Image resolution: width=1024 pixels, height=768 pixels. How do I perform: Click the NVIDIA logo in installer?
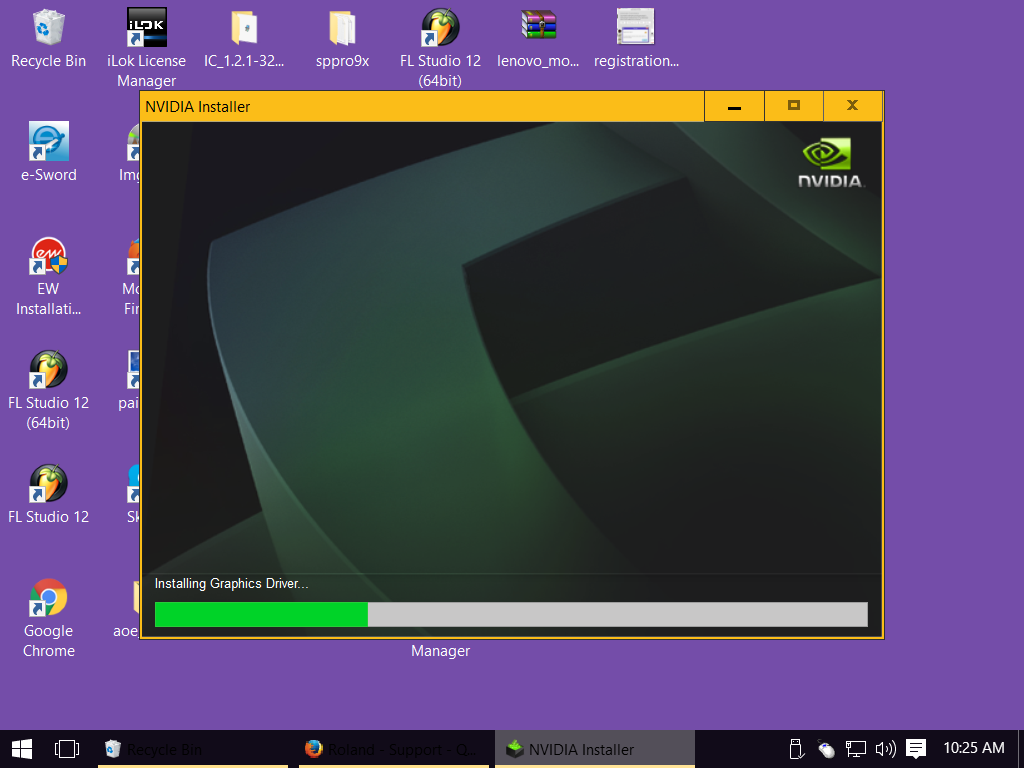831,162
